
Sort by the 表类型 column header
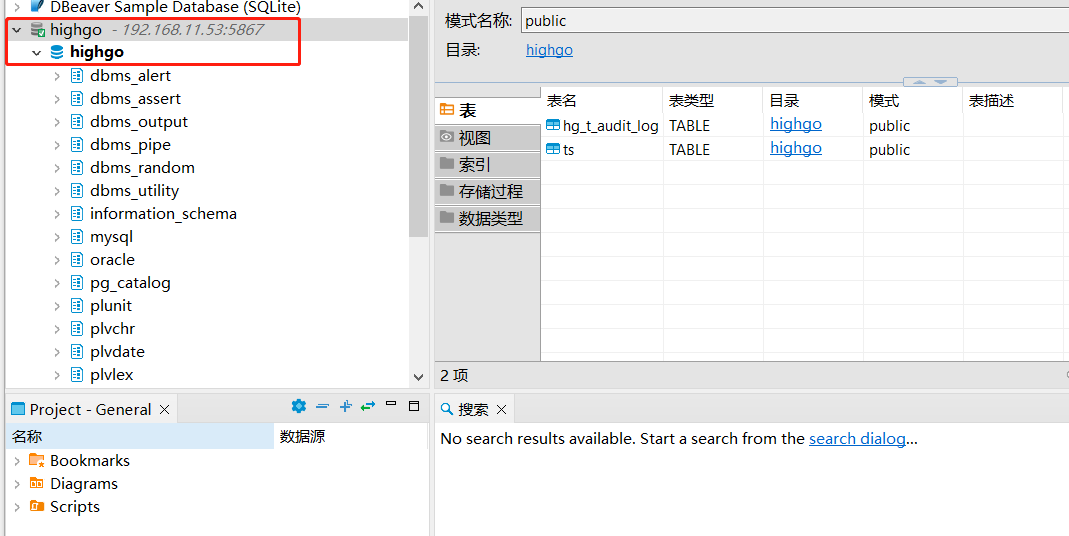[x=713, y=100]
